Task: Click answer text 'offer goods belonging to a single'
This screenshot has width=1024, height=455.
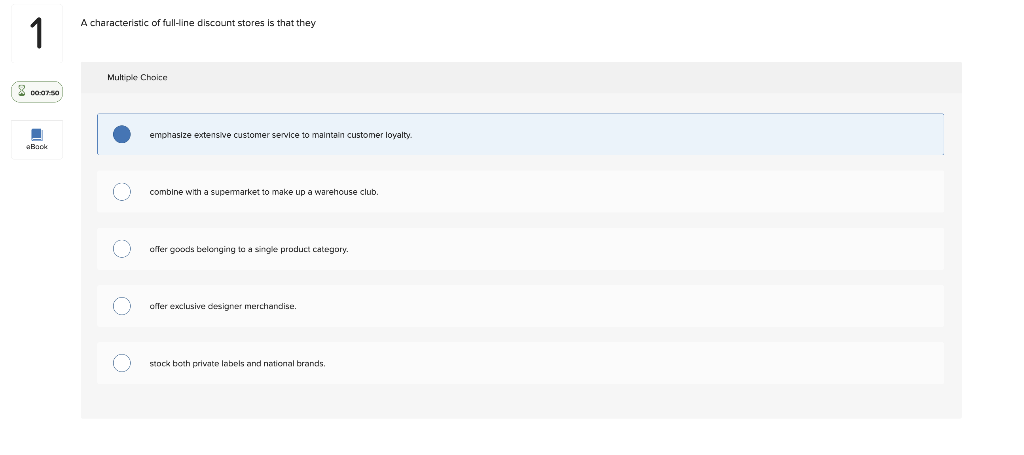Action: pos(249,249)
